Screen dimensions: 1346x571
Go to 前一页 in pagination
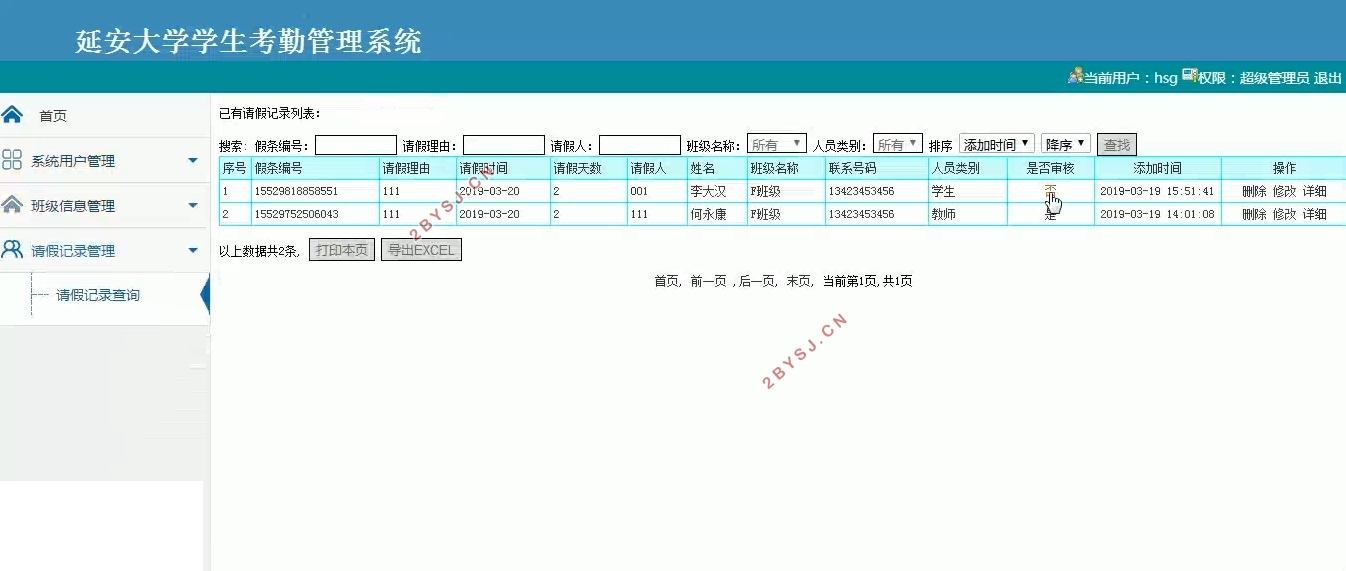point(708,282)
